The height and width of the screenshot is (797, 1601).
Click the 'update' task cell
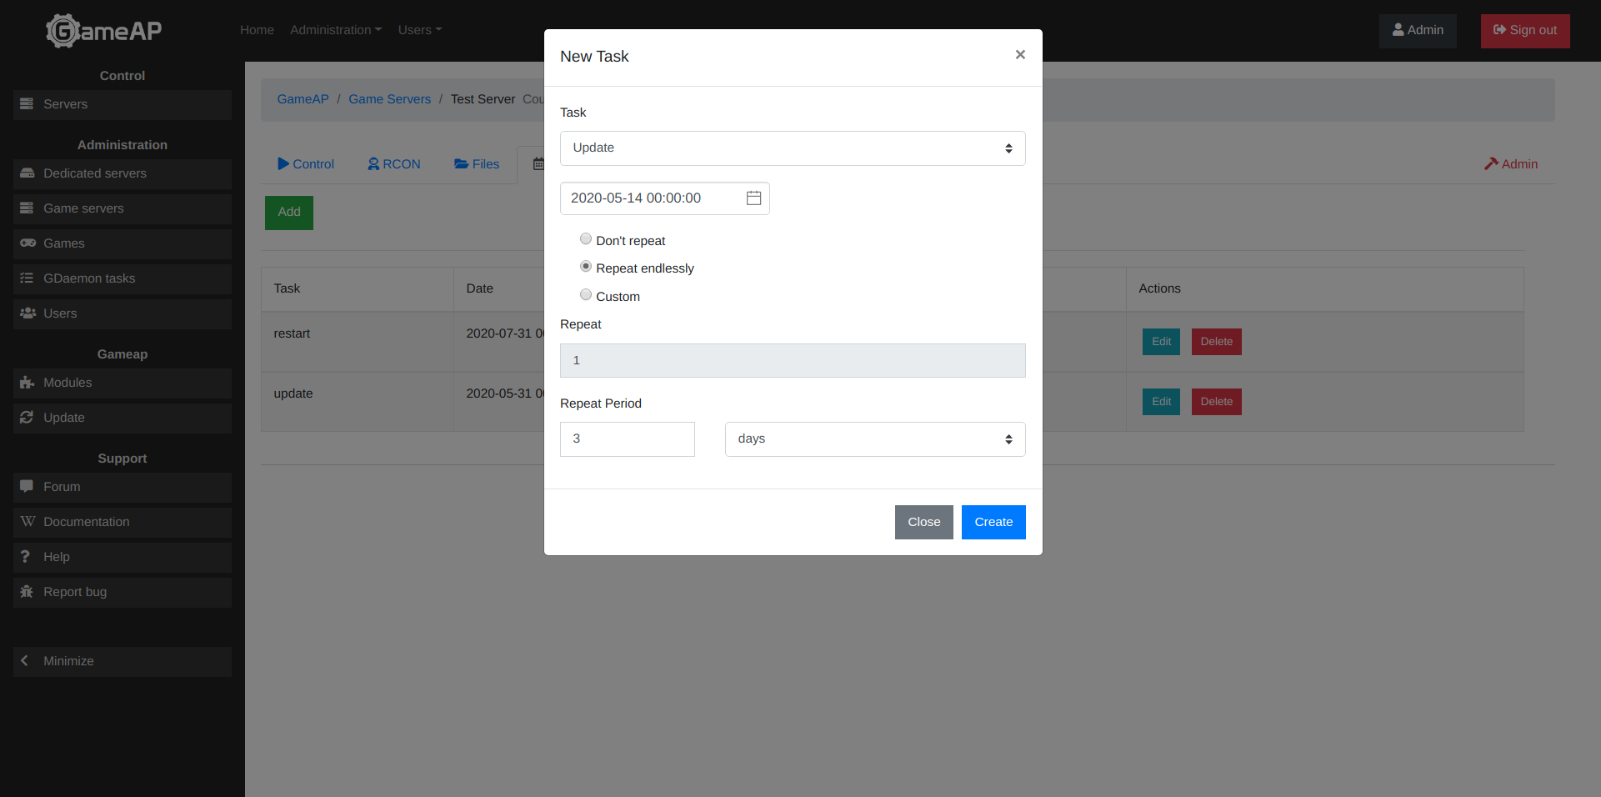(357, 402)
